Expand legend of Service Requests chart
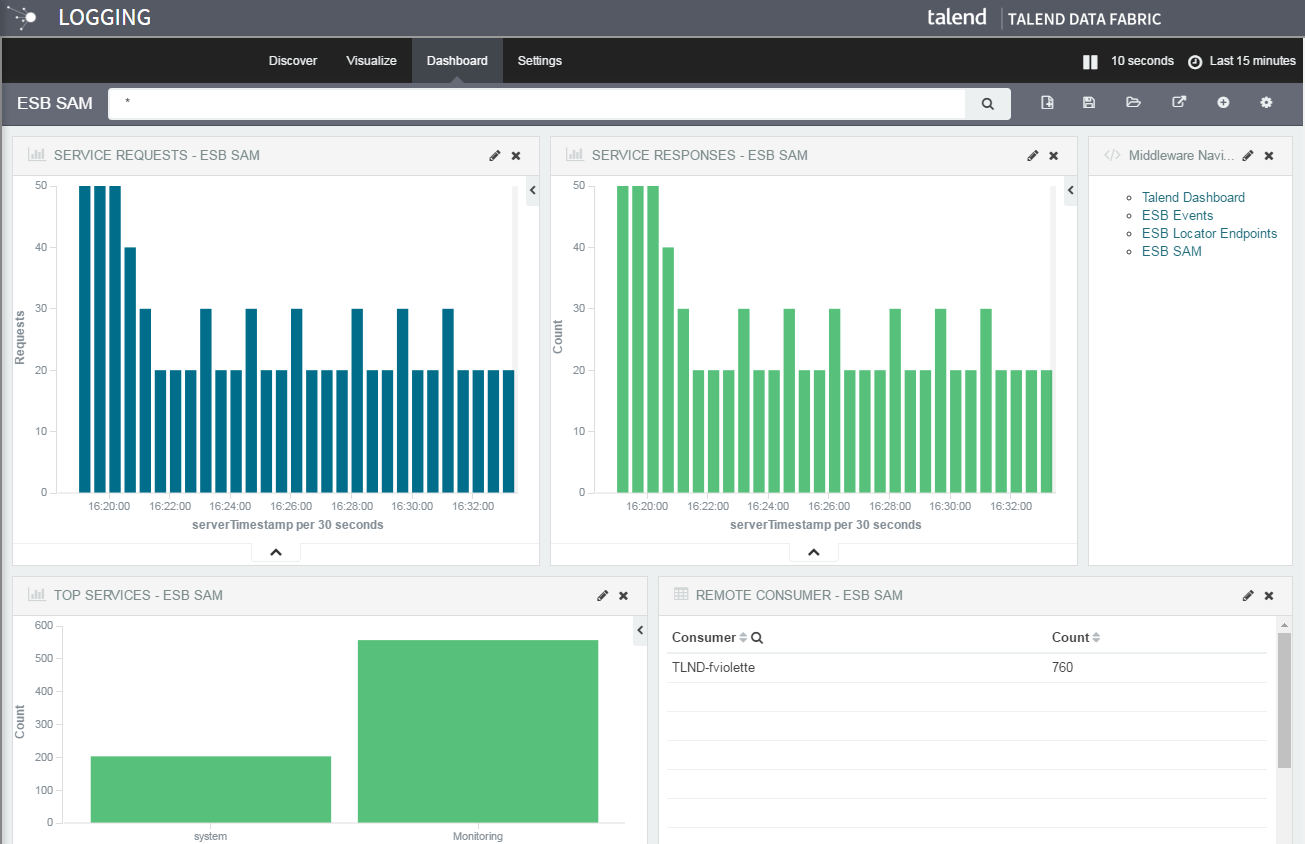The height and width of the screenshot is (844, 1305). (532, 190)
